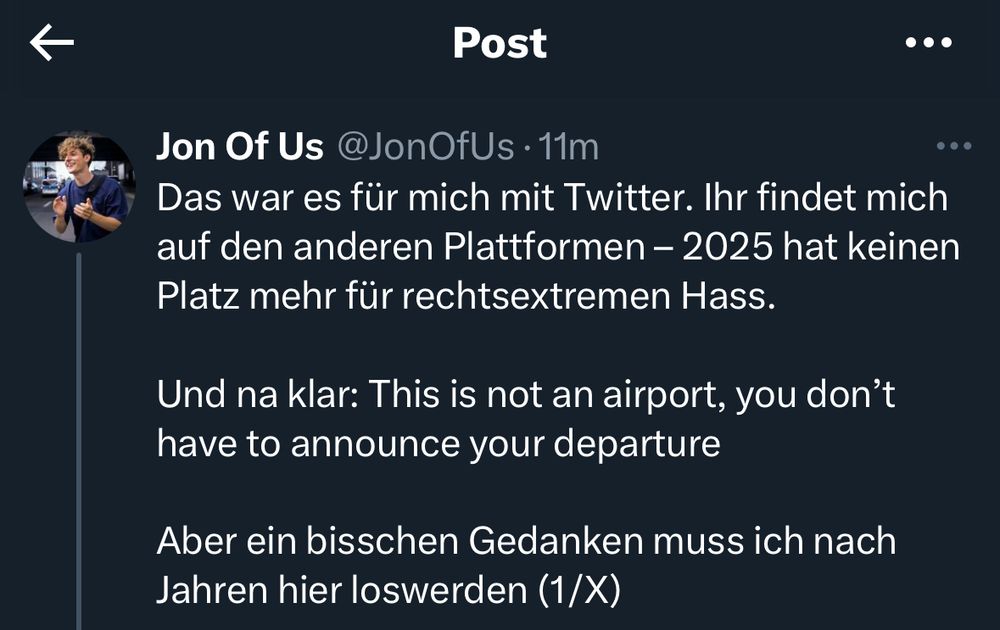The image size is (1000, 630).
Task: Click the 11m timestamp
Action: pos(568,148)
